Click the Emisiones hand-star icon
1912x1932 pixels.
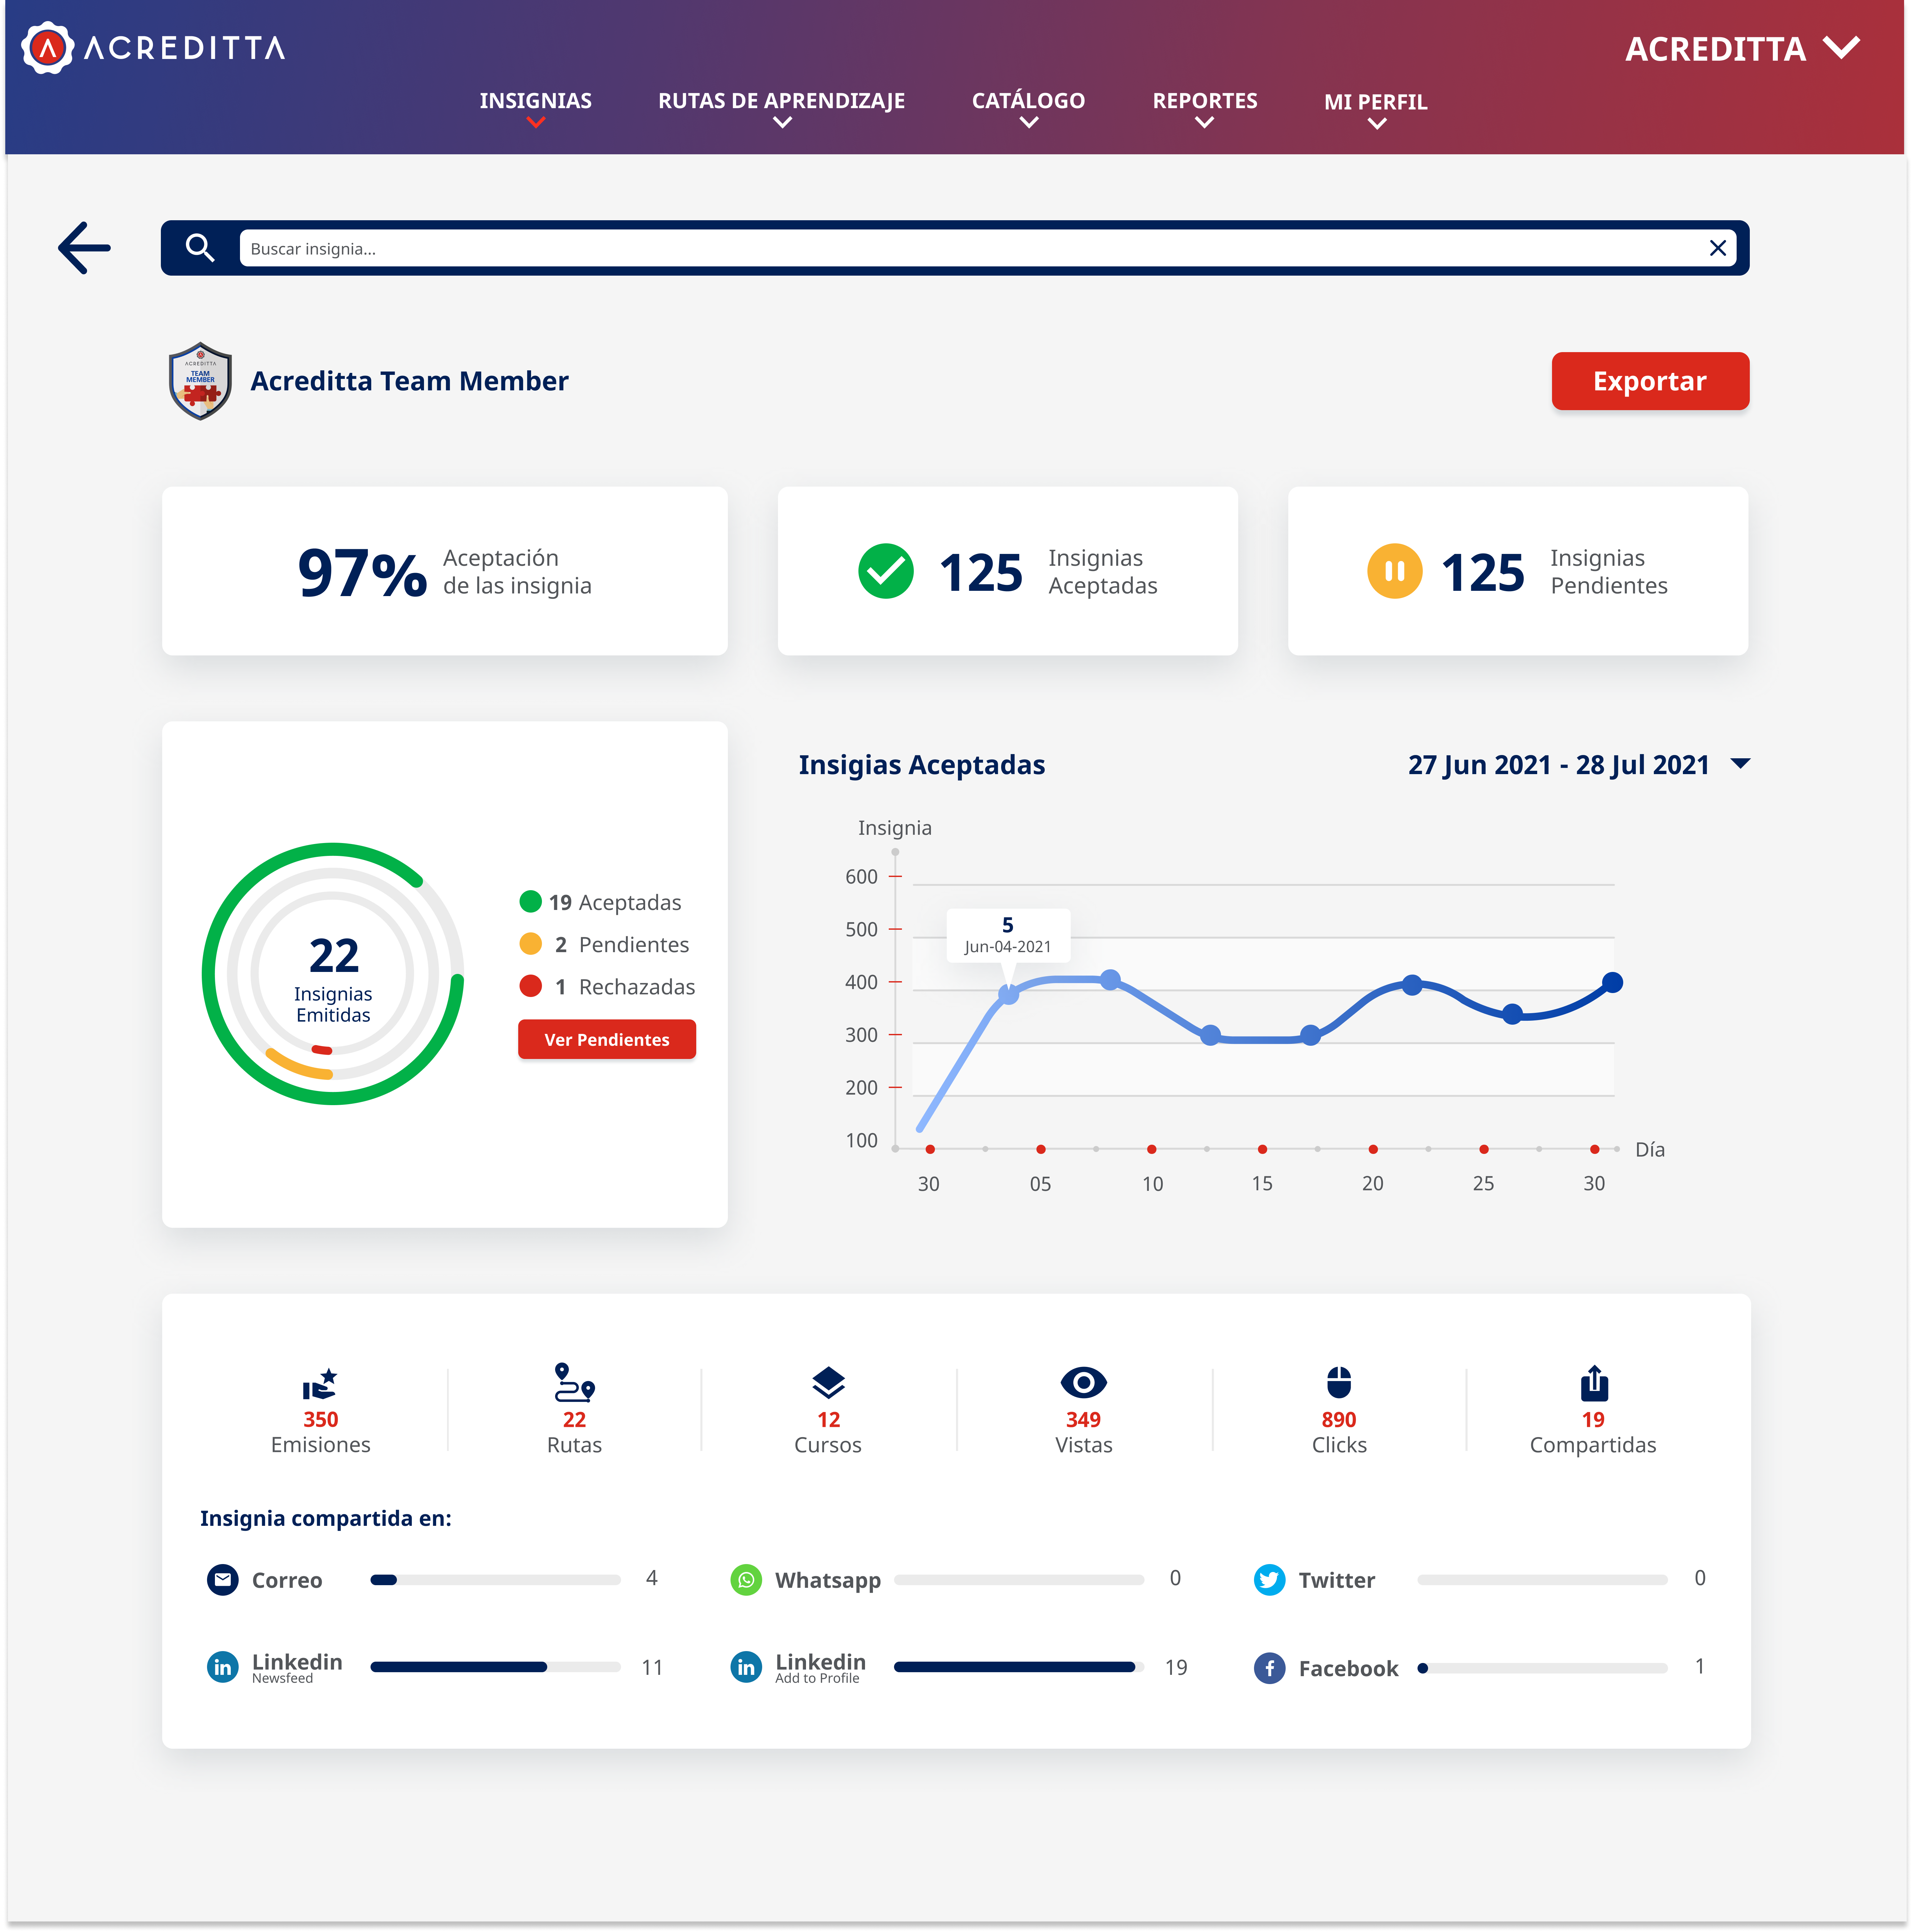[x=320, y=1384]
